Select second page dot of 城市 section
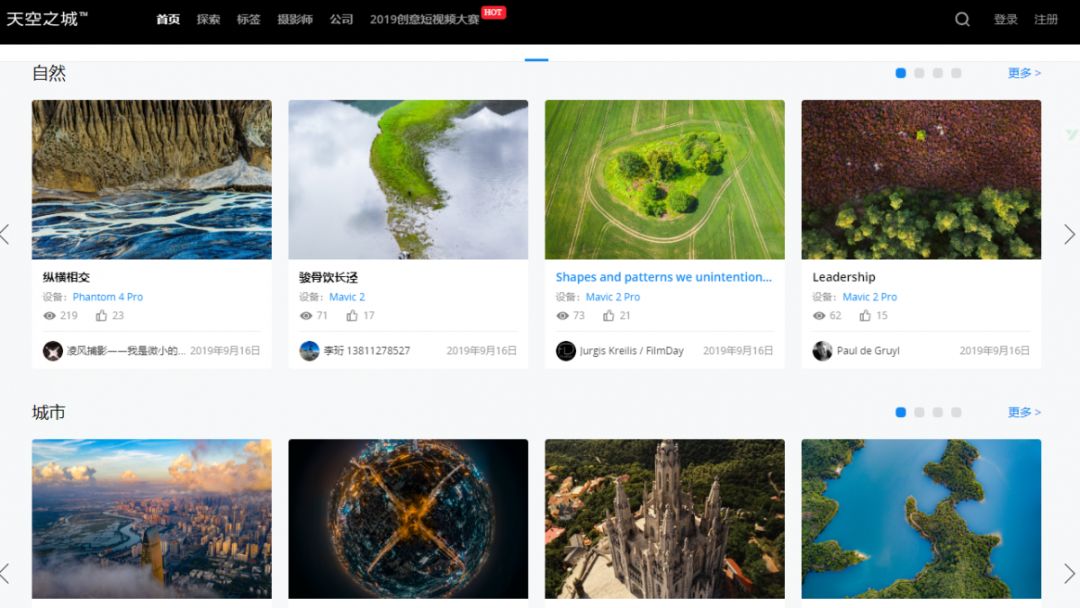 pyautogui.click(x=919, y=412)
